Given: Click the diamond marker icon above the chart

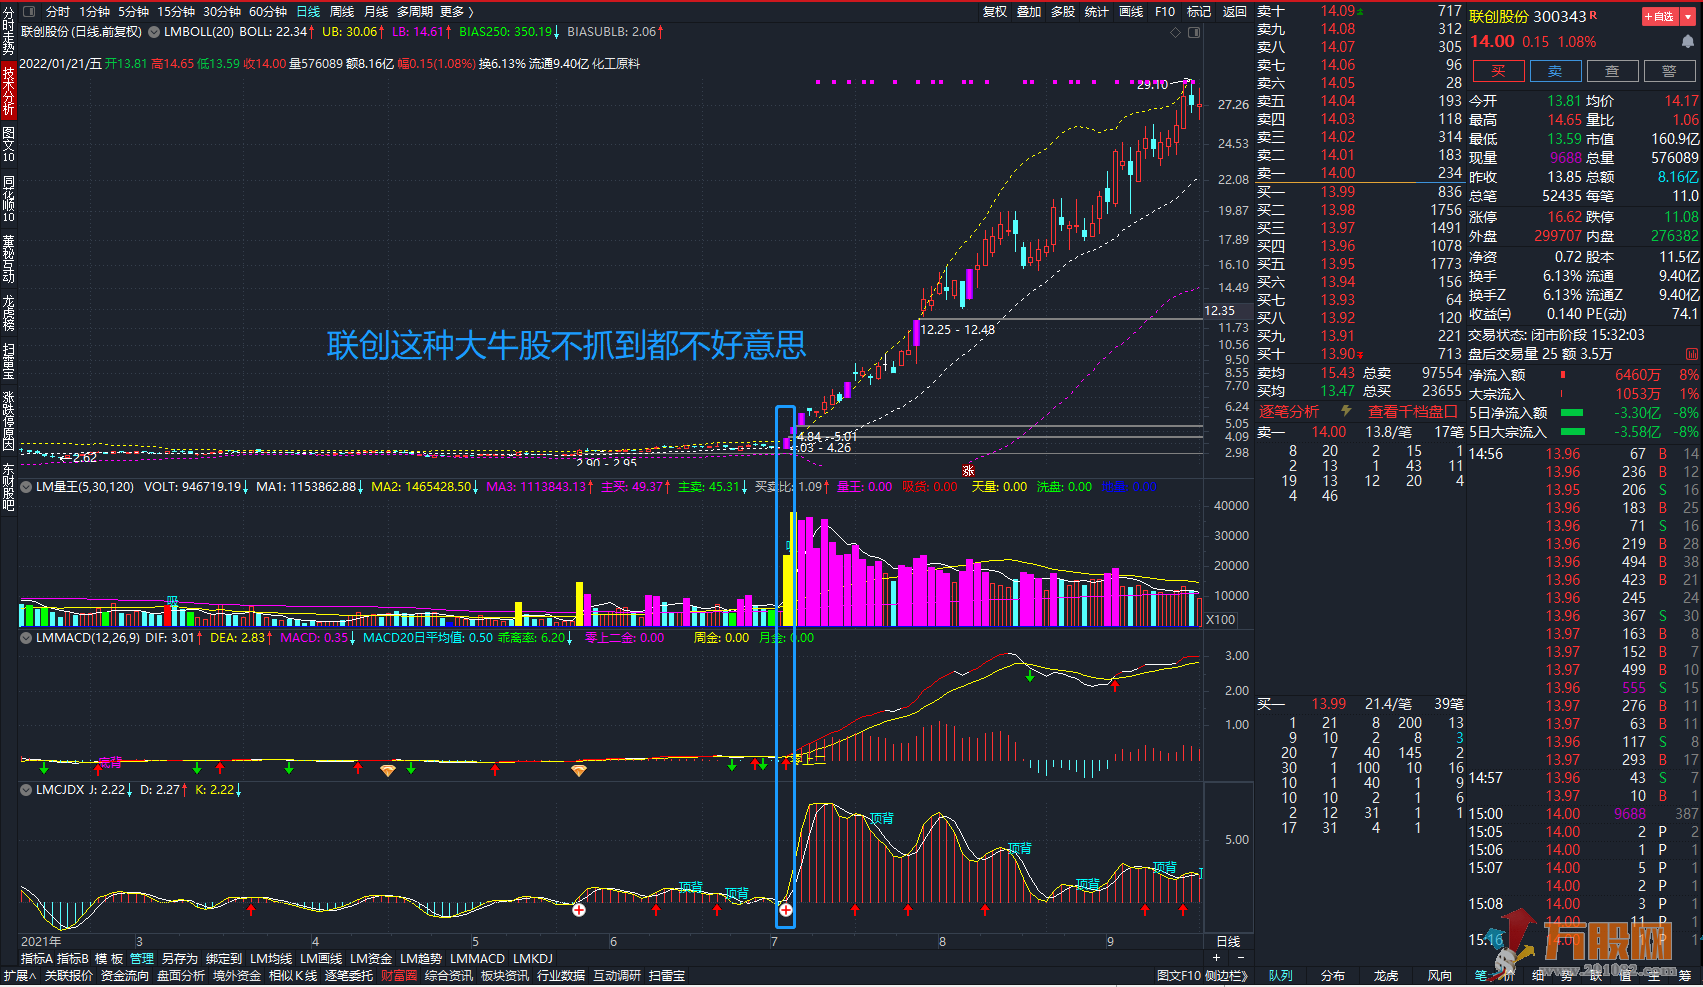Looking at the screenshot, I should click(1176, 32).
